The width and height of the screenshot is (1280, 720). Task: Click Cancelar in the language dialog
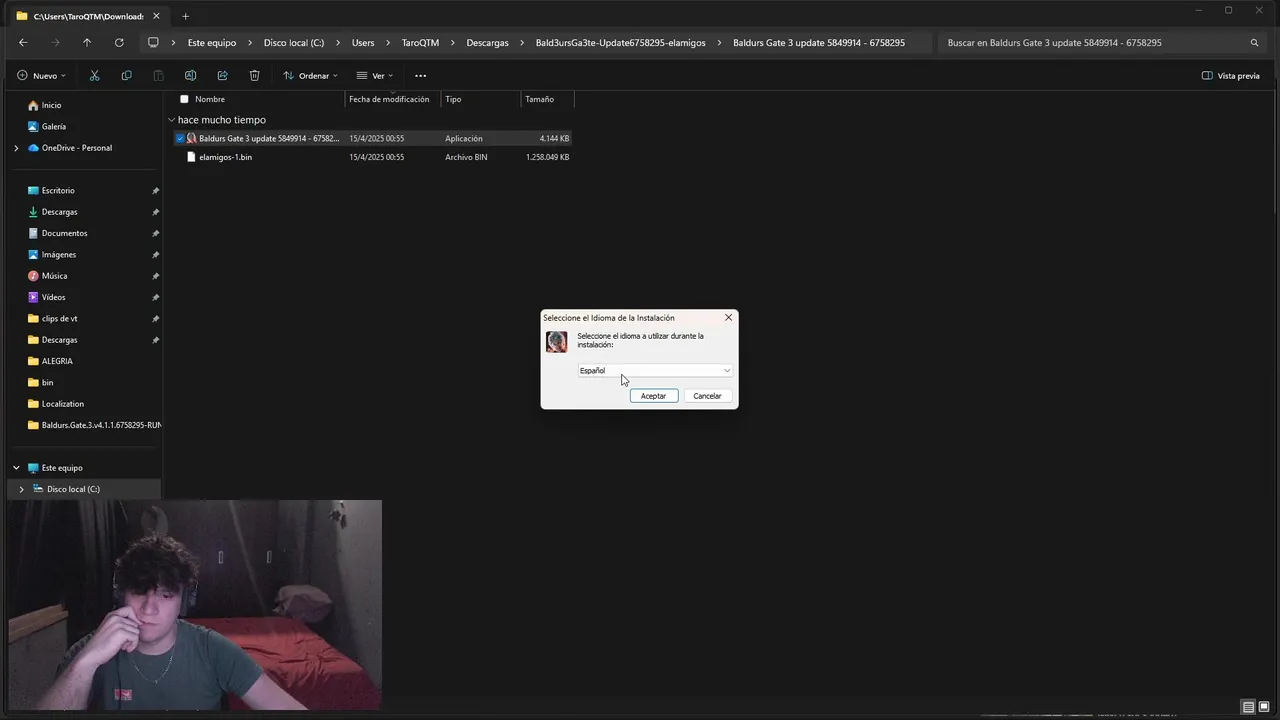708,396
